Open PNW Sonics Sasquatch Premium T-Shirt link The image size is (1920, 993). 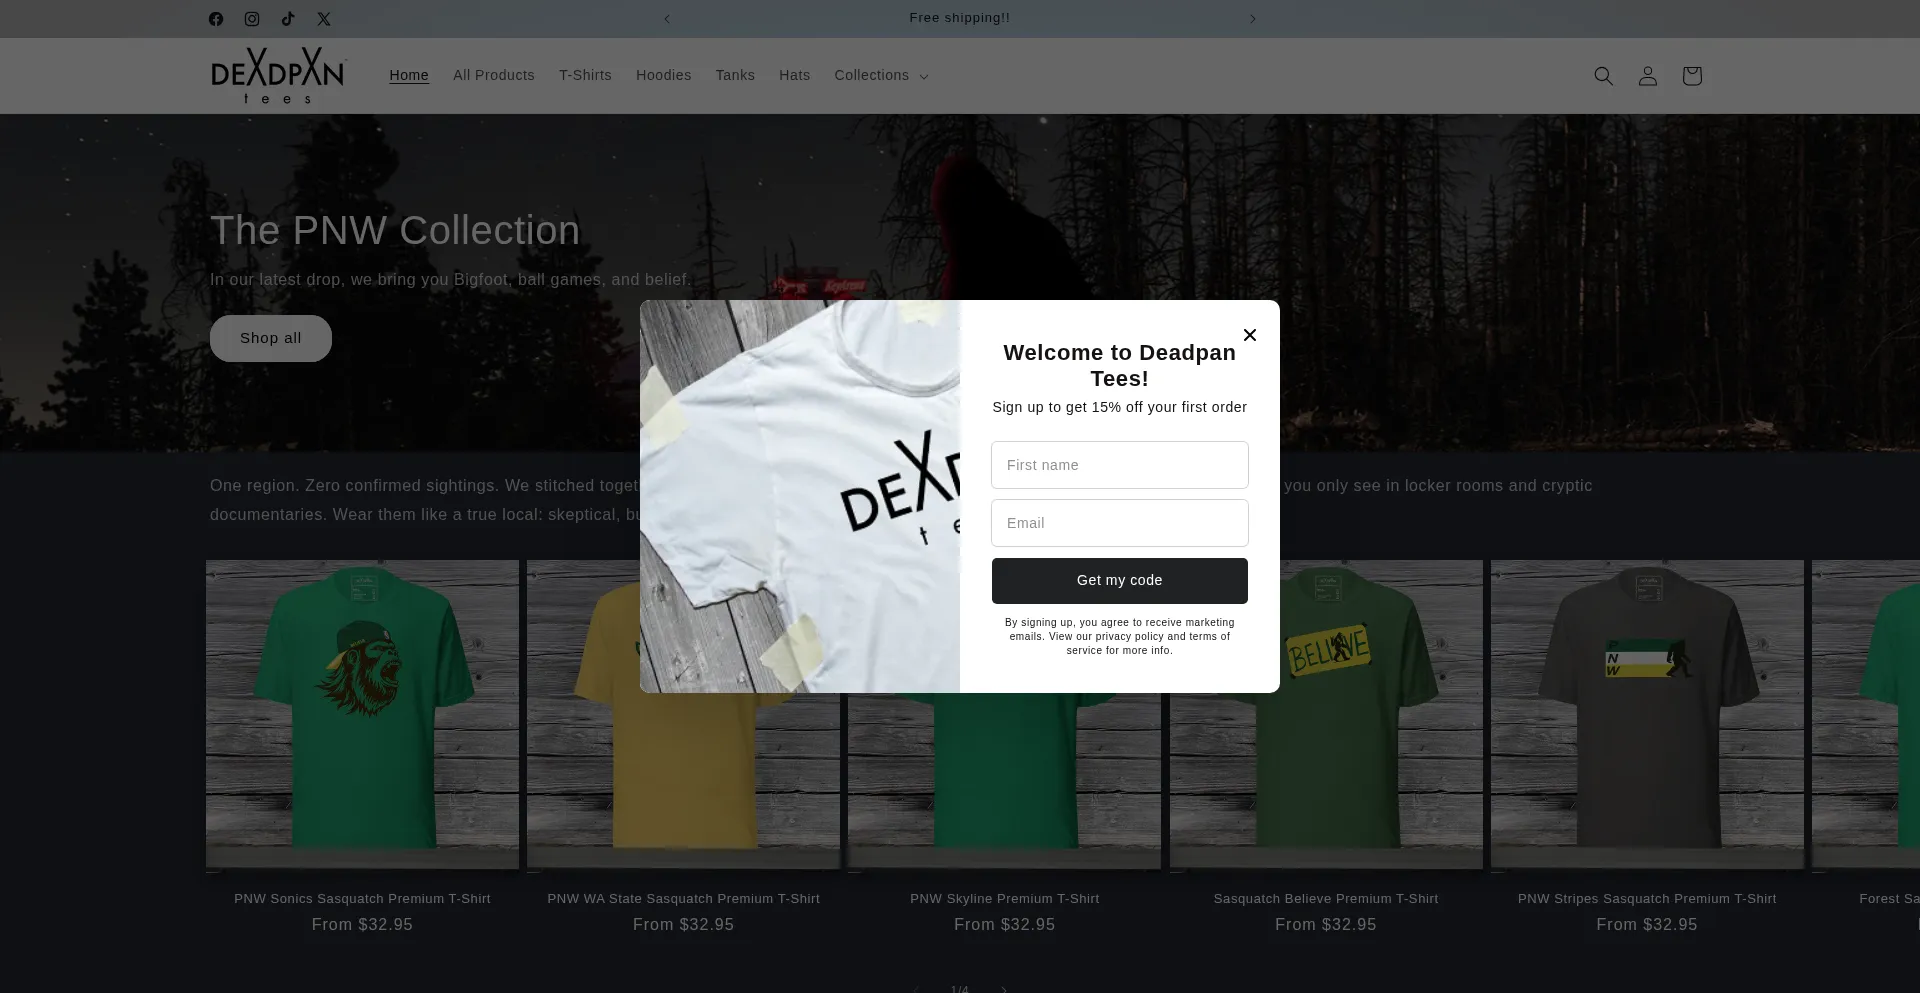pos(362,899)
